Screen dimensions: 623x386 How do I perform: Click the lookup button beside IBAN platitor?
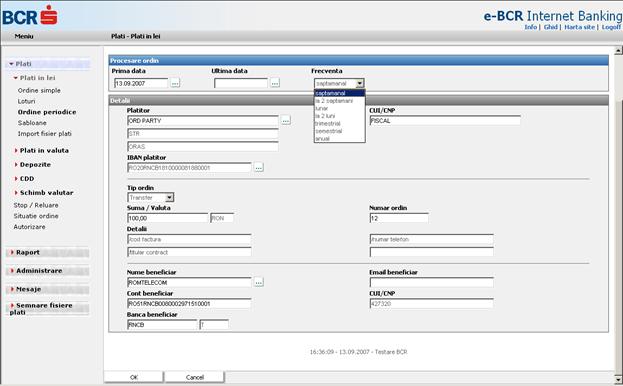[259, 168]
